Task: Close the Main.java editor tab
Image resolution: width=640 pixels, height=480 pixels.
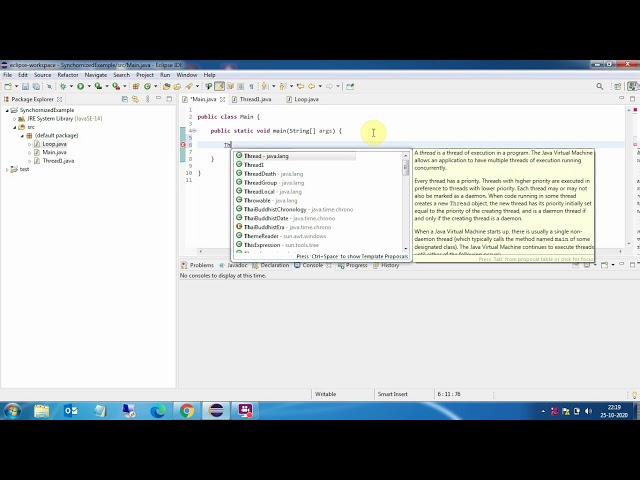Action: pos(222,99)
